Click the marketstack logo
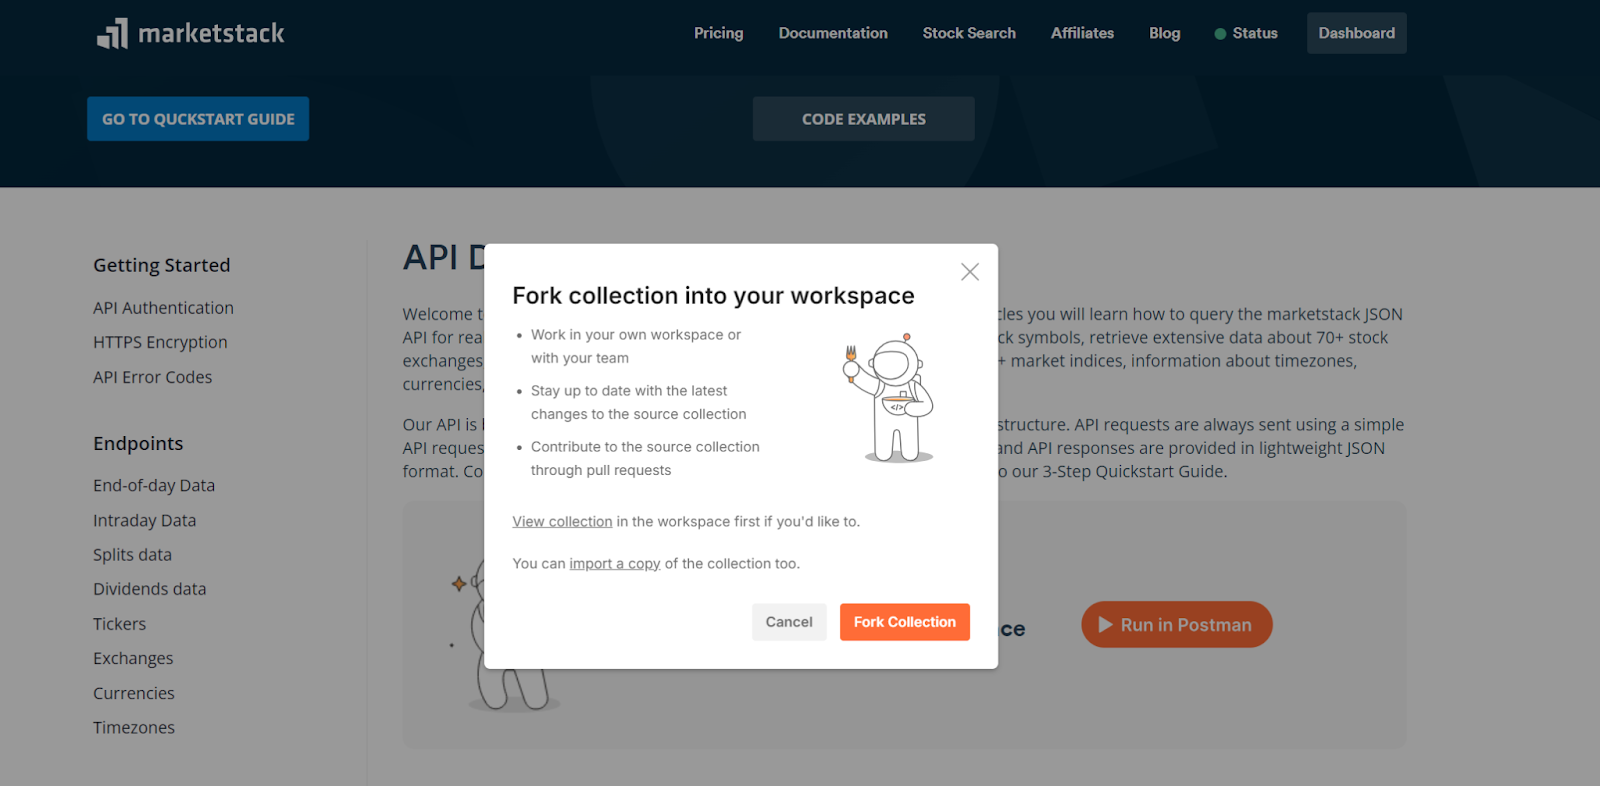This screenshot has width=1600, height=786. [x=191, y=33]
